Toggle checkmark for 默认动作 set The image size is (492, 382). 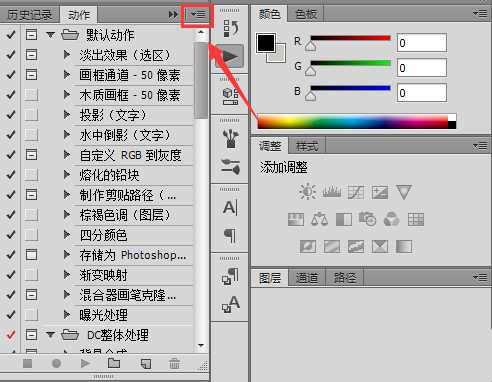tap(11, 35)
